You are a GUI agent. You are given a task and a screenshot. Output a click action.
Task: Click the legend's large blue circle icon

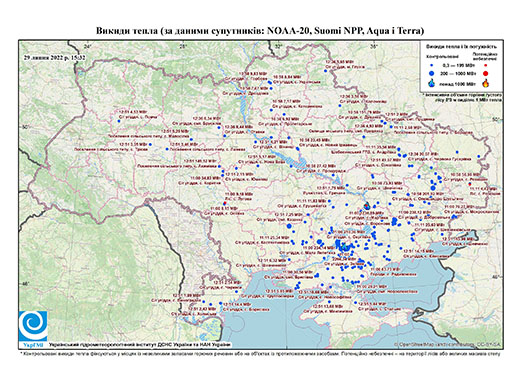[431, 73]
